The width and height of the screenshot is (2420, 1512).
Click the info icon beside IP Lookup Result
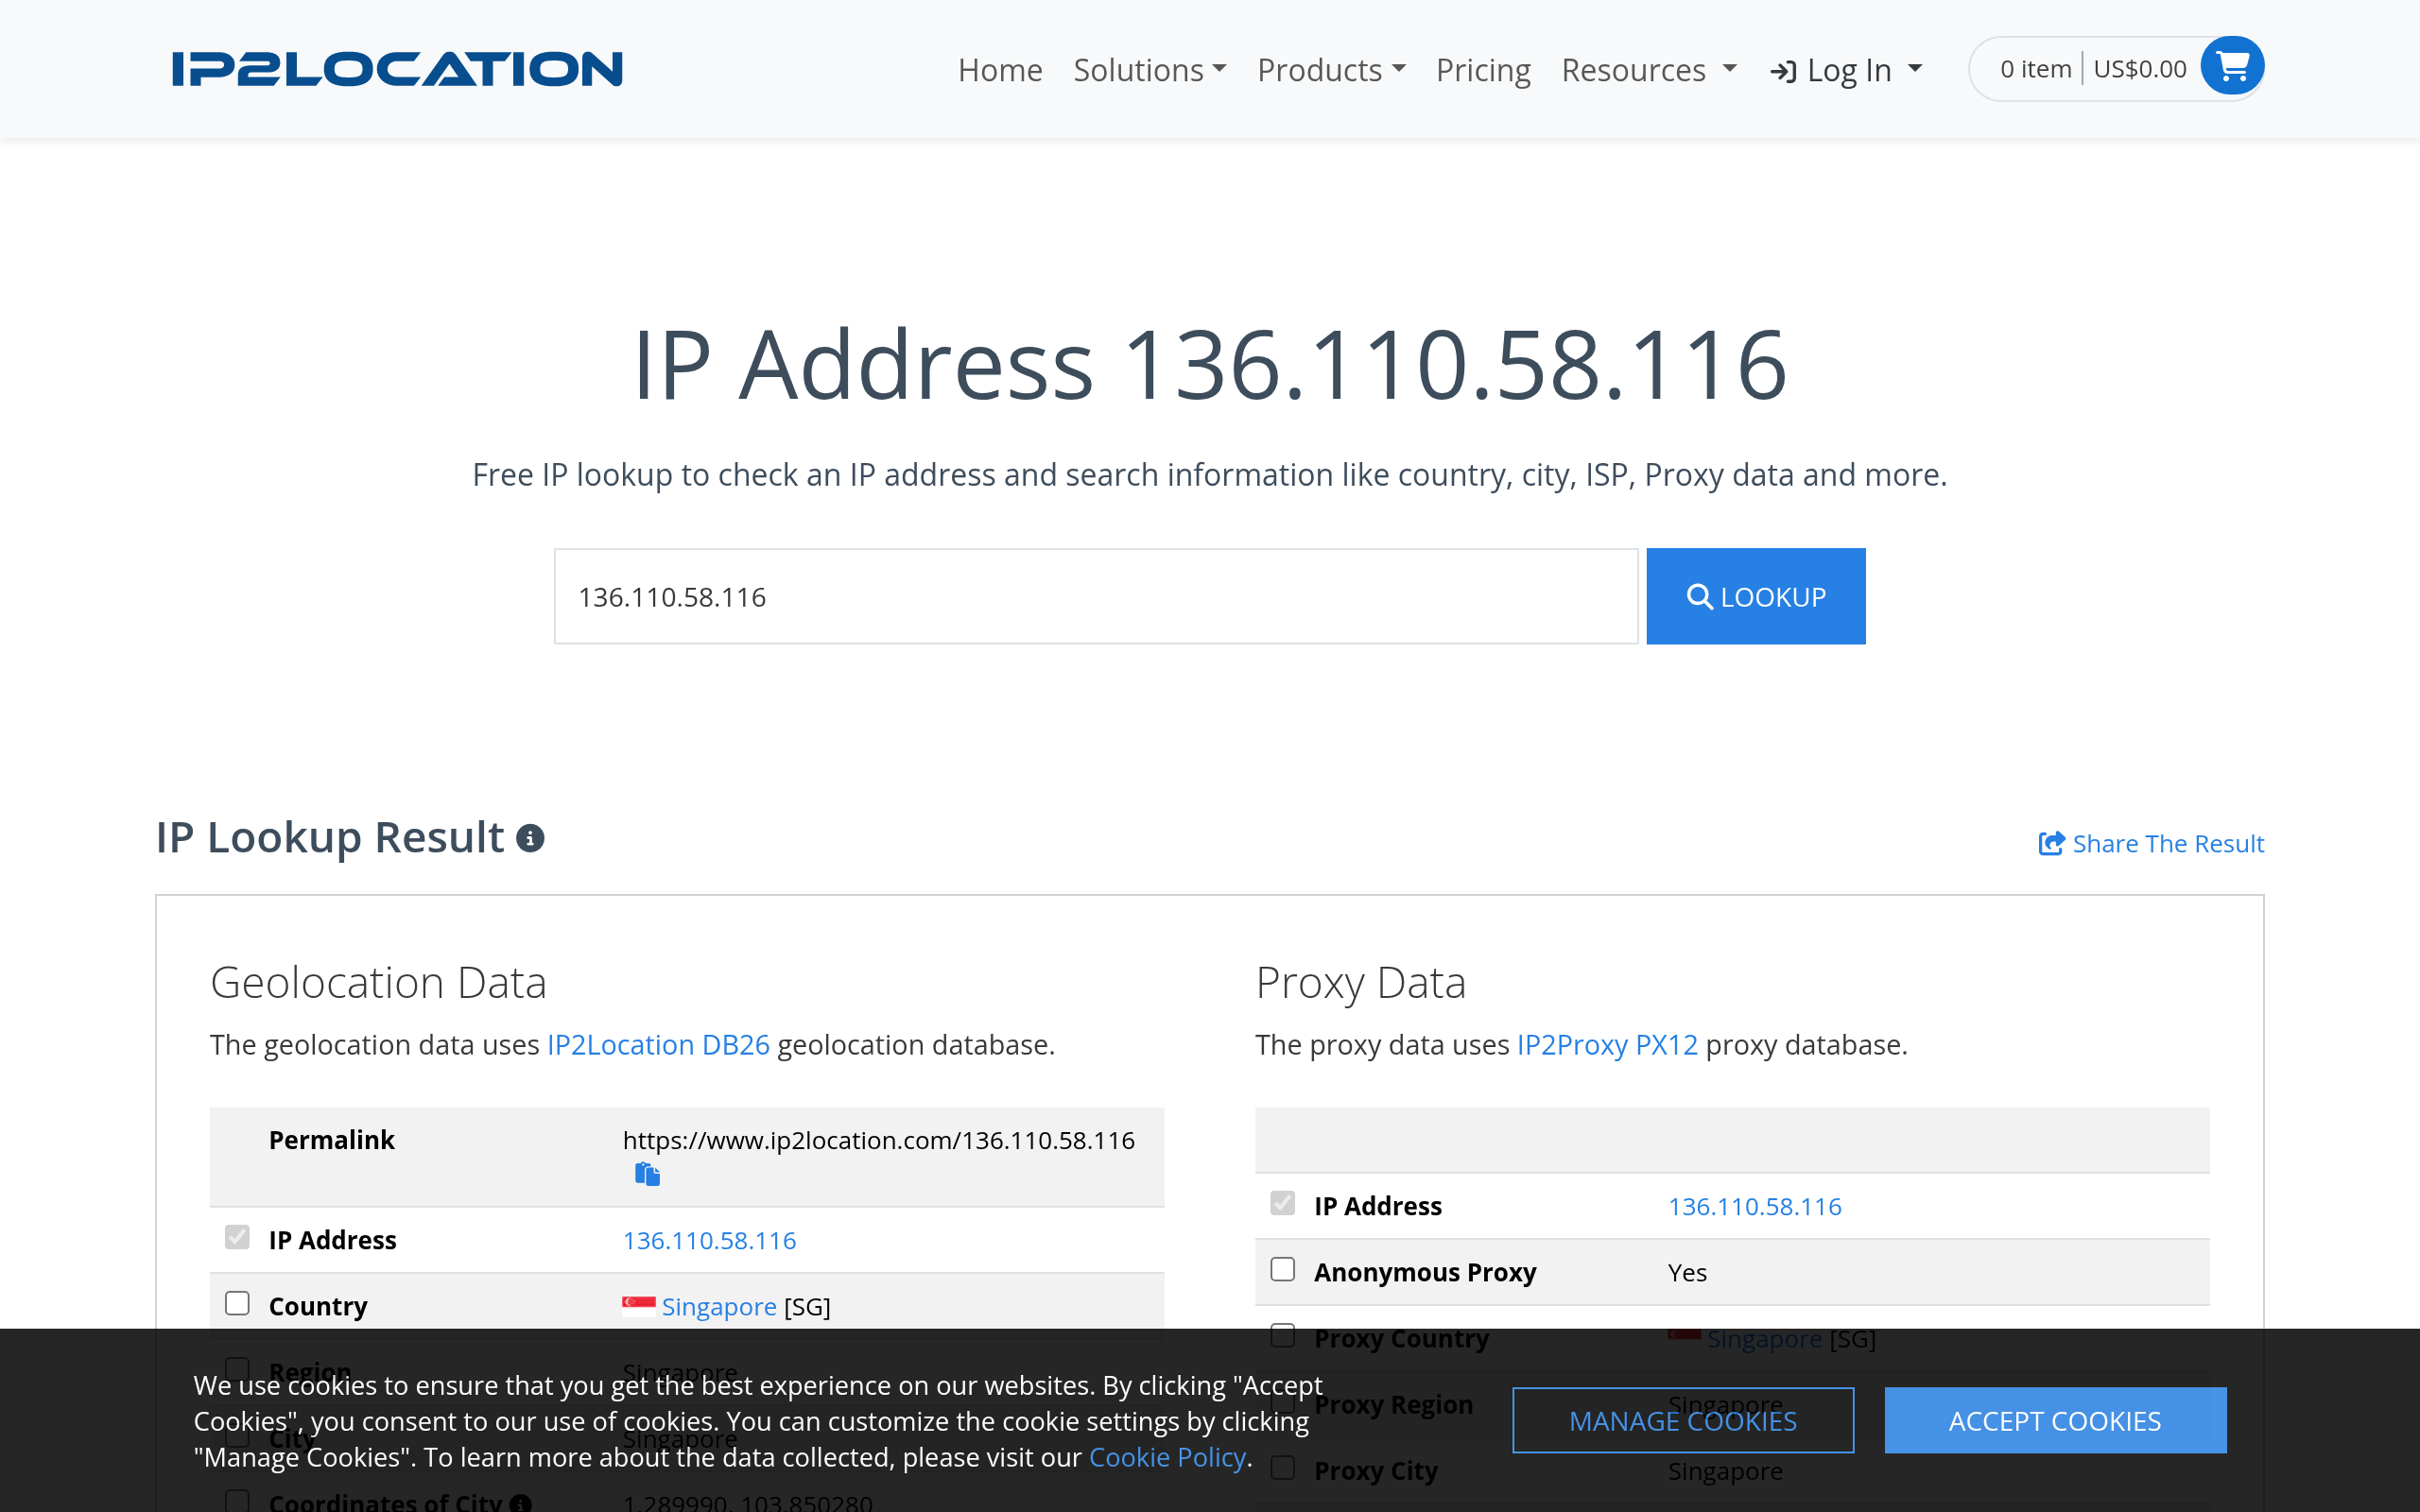click(x=530, y=838)
